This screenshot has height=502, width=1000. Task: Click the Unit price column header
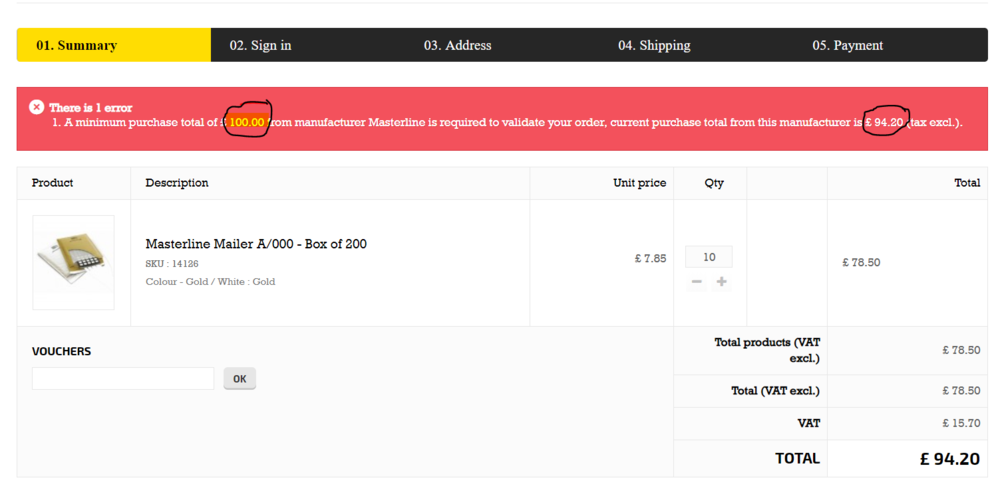(639, 183)
